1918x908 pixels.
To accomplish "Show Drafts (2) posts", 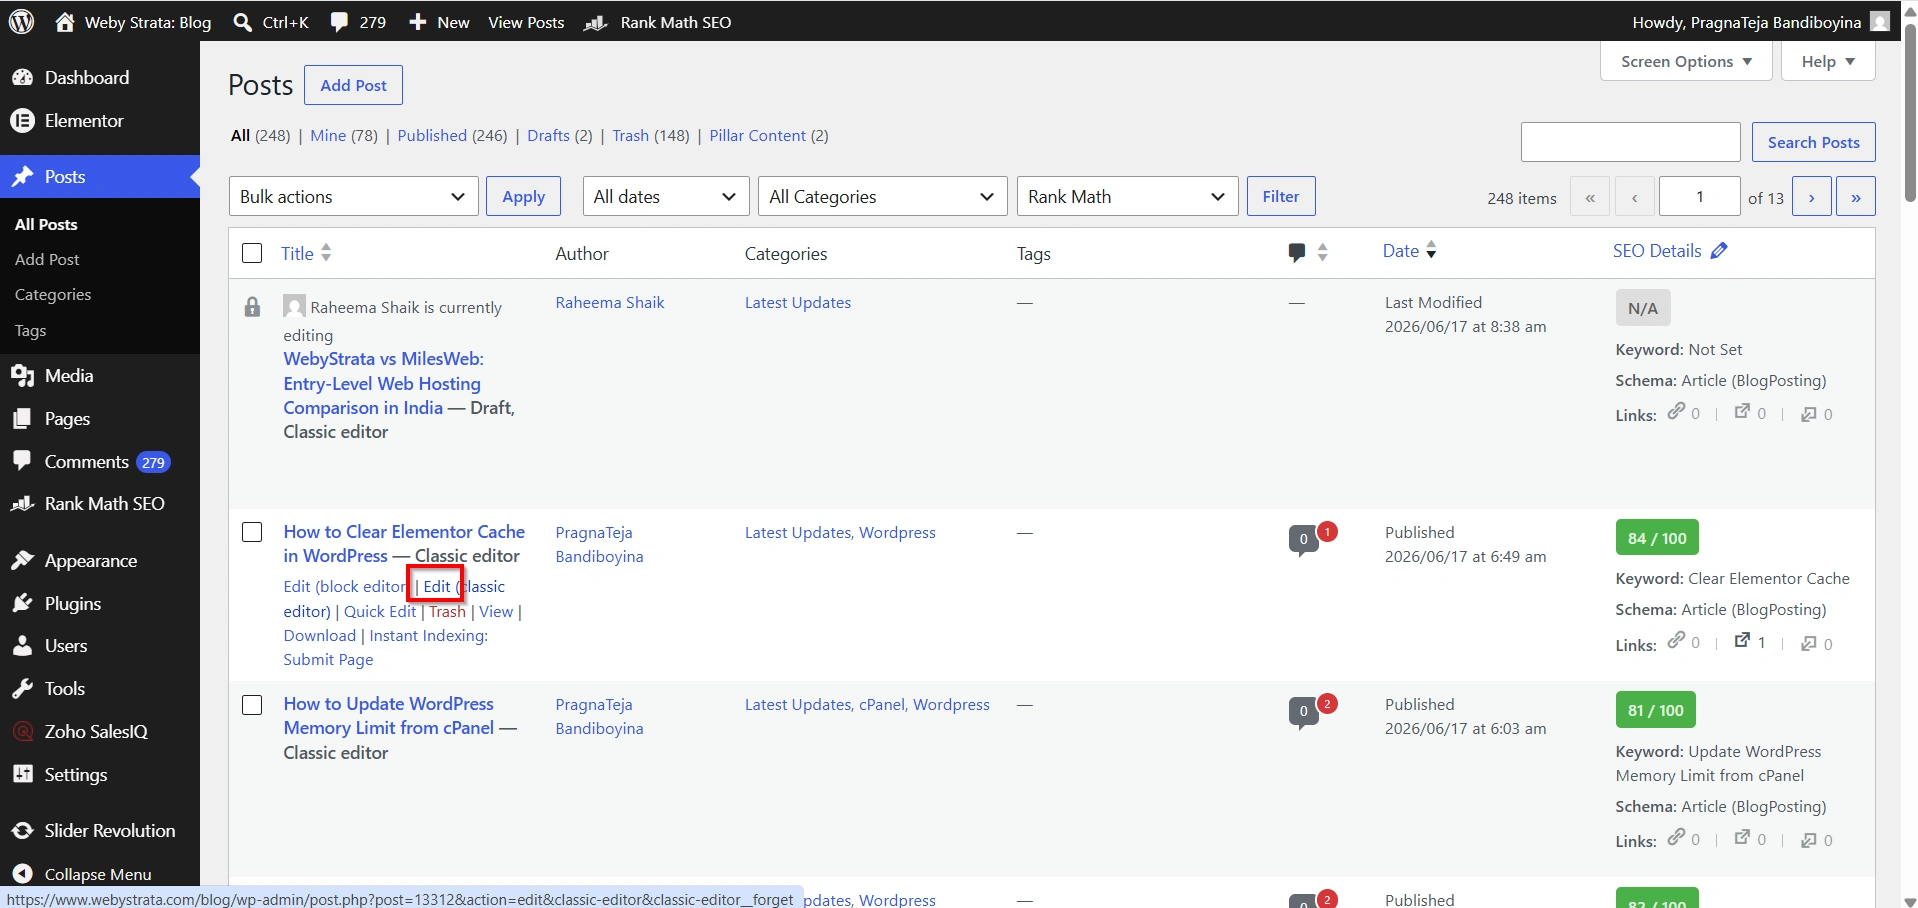I will click(x=560, y=136).
